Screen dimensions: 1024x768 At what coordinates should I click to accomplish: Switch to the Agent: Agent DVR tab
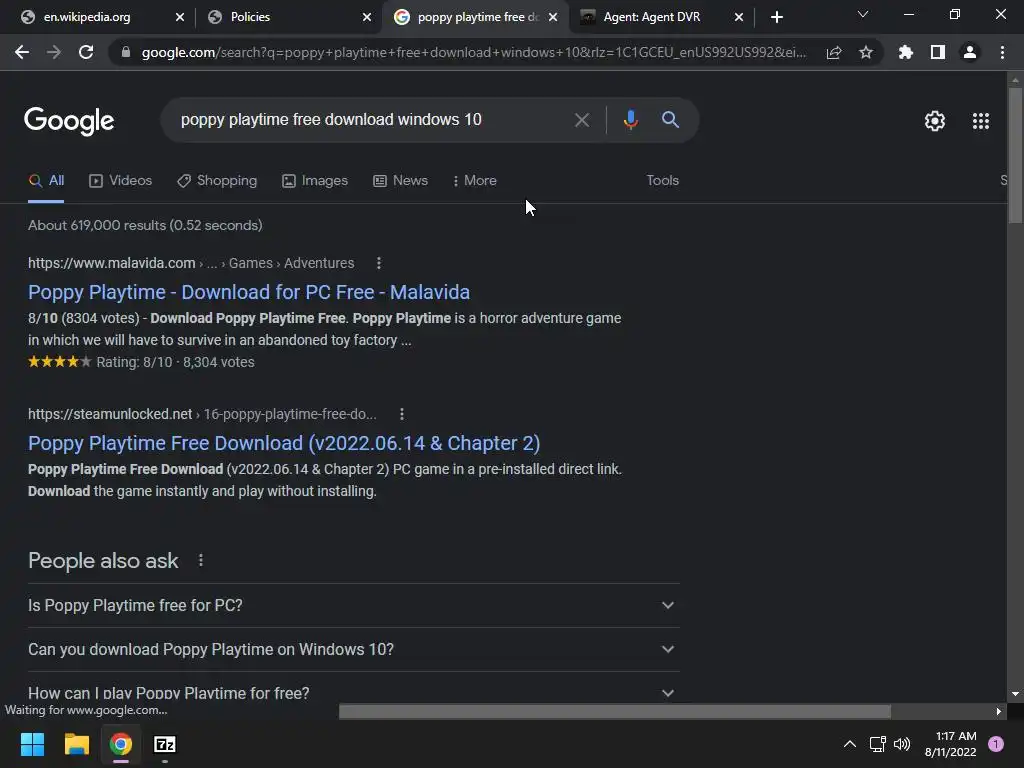point(652,17)
